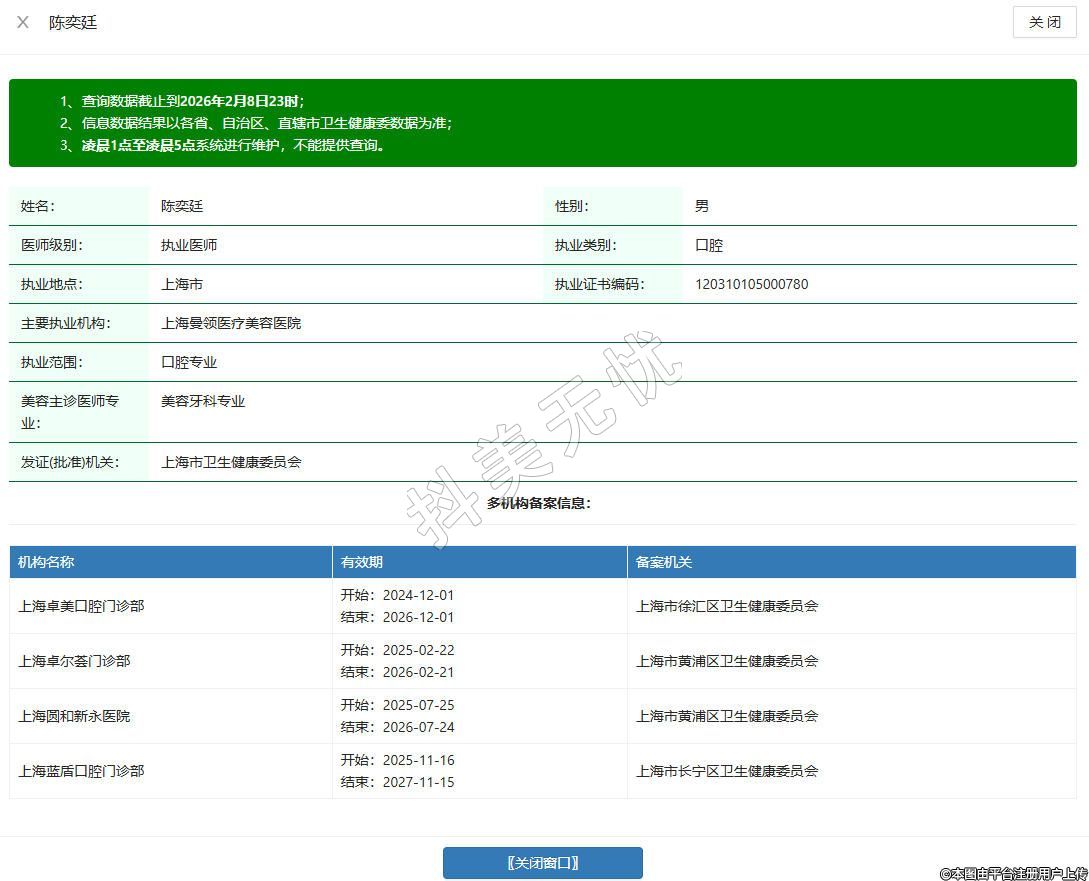Viewport: 1089px width, 881px height.
Task: Select the 上海卓美口腔门诊部 row
Action: [x=82, y=606]
